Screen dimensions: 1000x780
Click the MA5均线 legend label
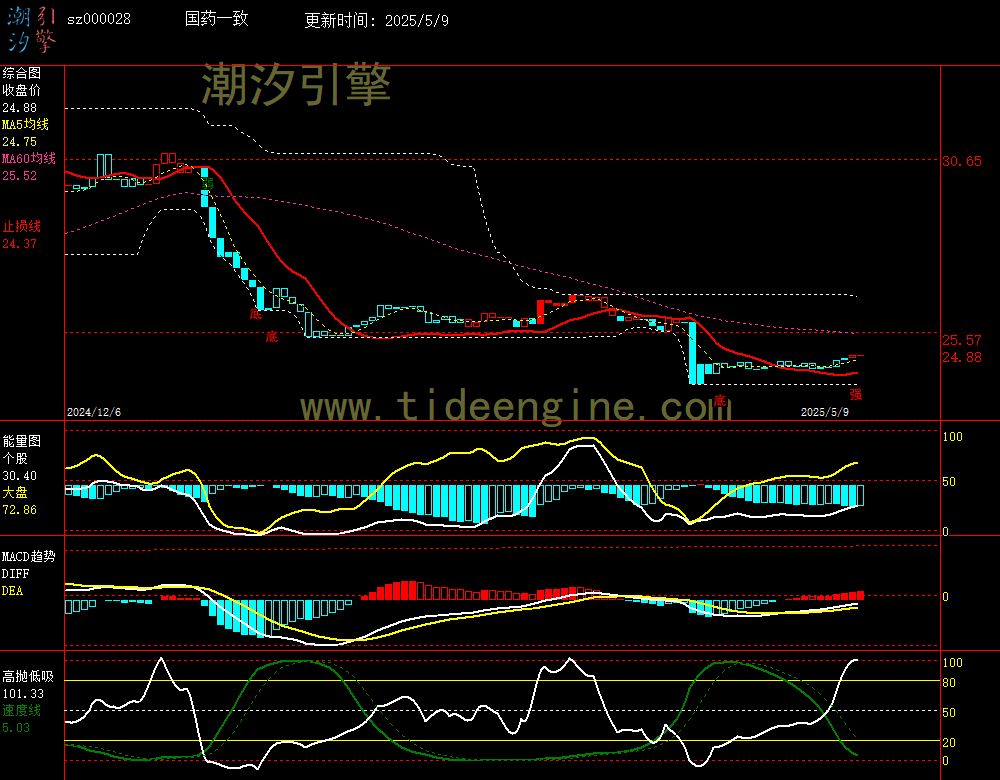coord(26,124)
